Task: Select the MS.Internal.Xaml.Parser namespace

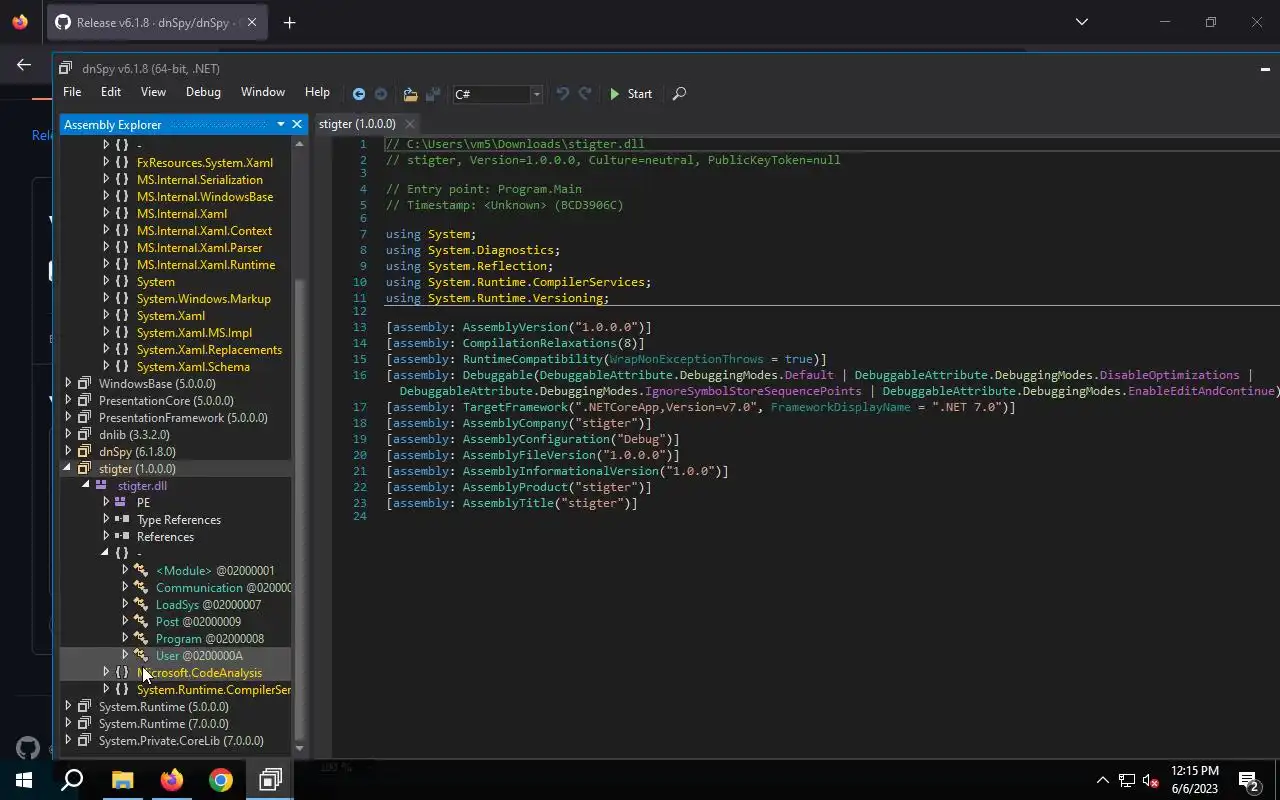Action: [199, 247]
